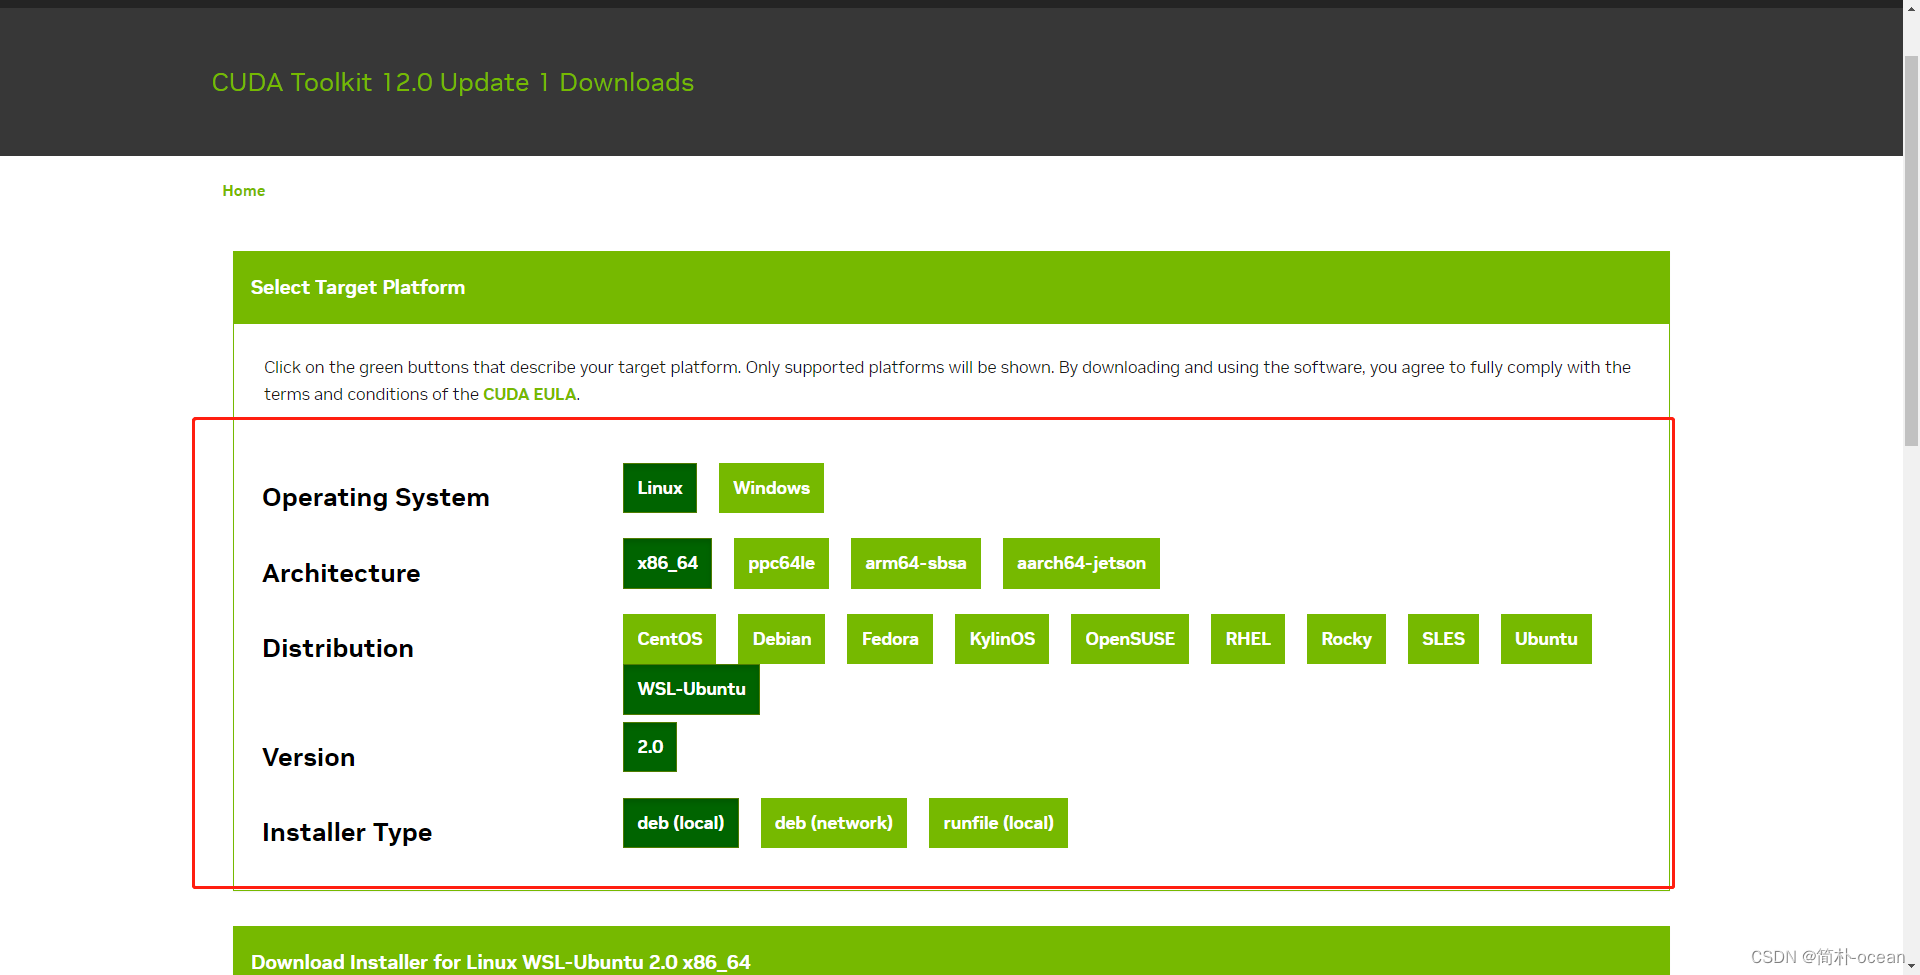Viewport: 1920px width, 975px height.
Task: Pick the CentOS distribution
Action: point(669,639)
